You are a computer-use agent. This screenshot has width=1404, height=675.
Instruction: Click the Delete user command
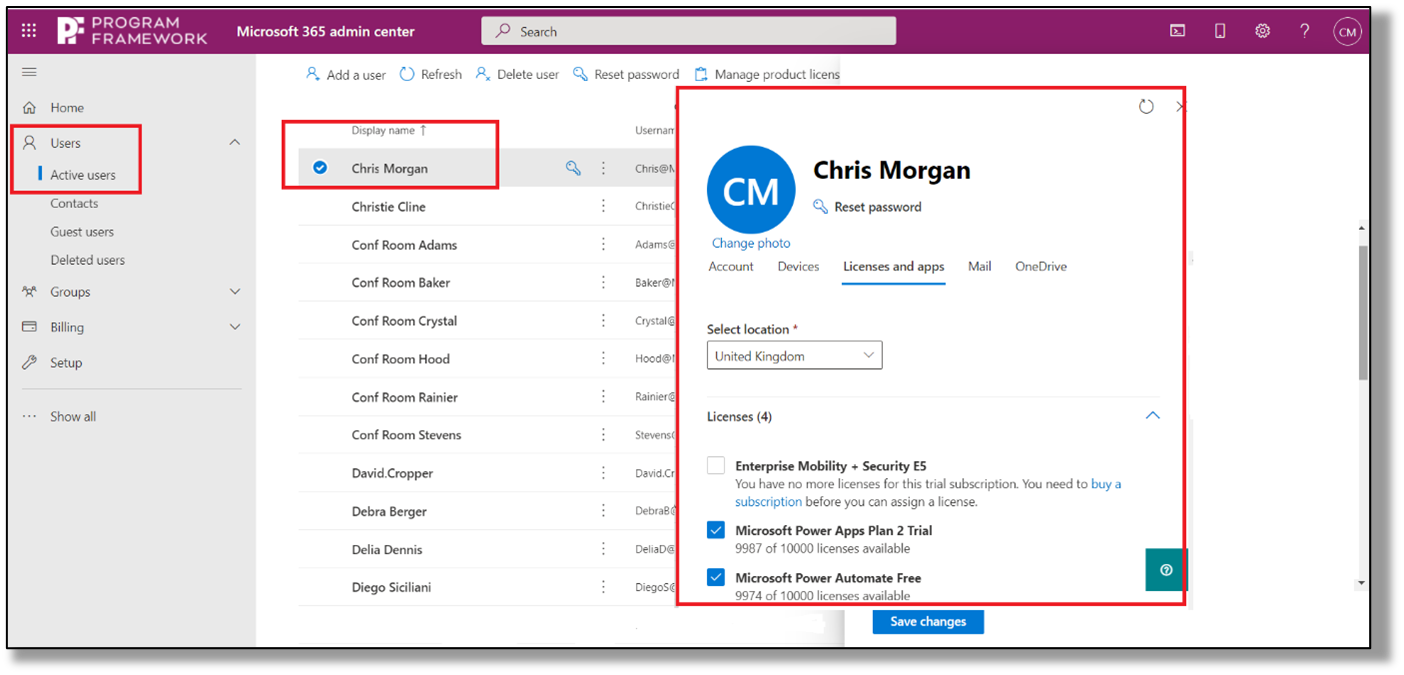[x=517, y=75]
